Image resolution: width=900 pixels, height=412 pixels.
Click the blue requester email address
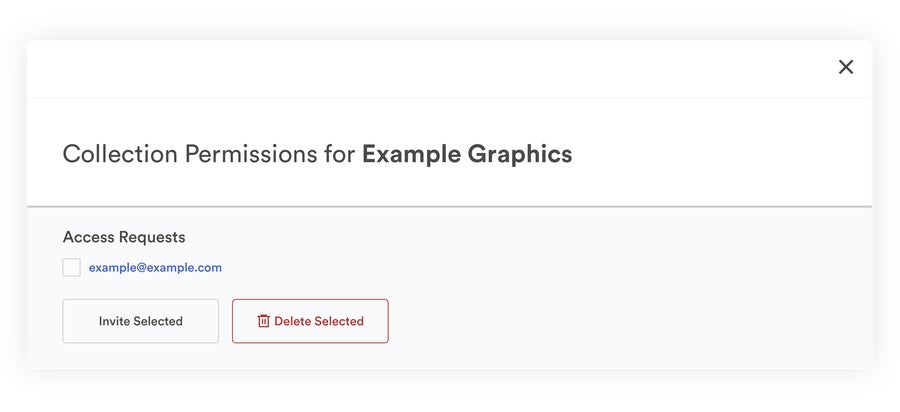155,268
